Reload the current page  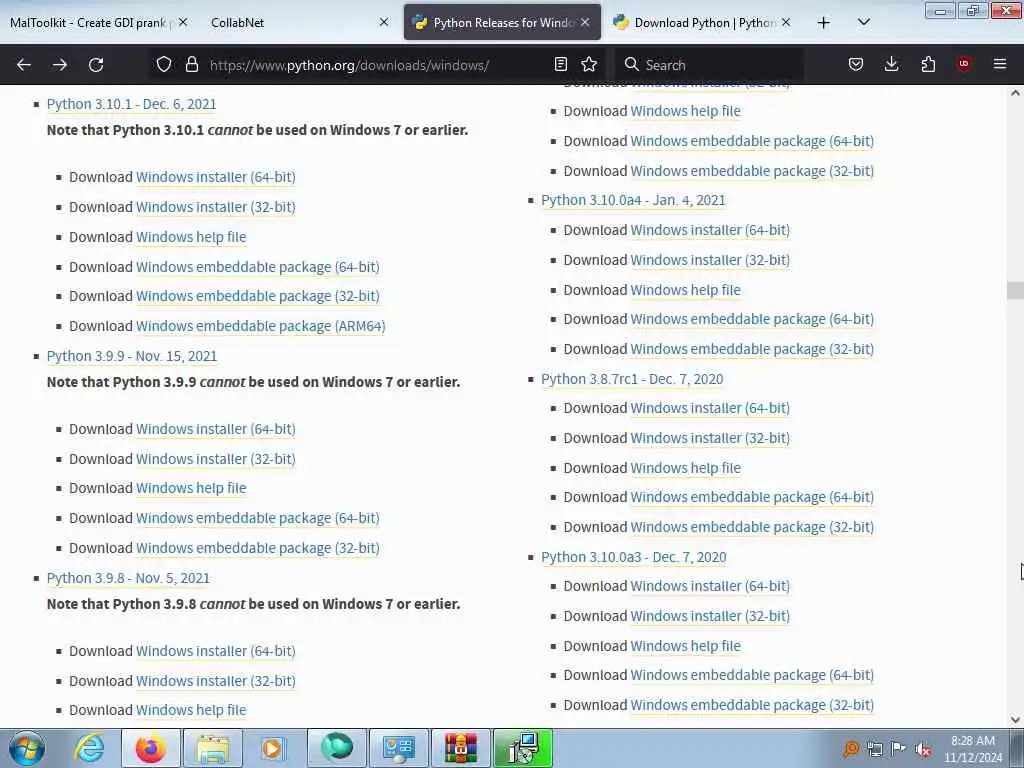click(x=96, y=65)
